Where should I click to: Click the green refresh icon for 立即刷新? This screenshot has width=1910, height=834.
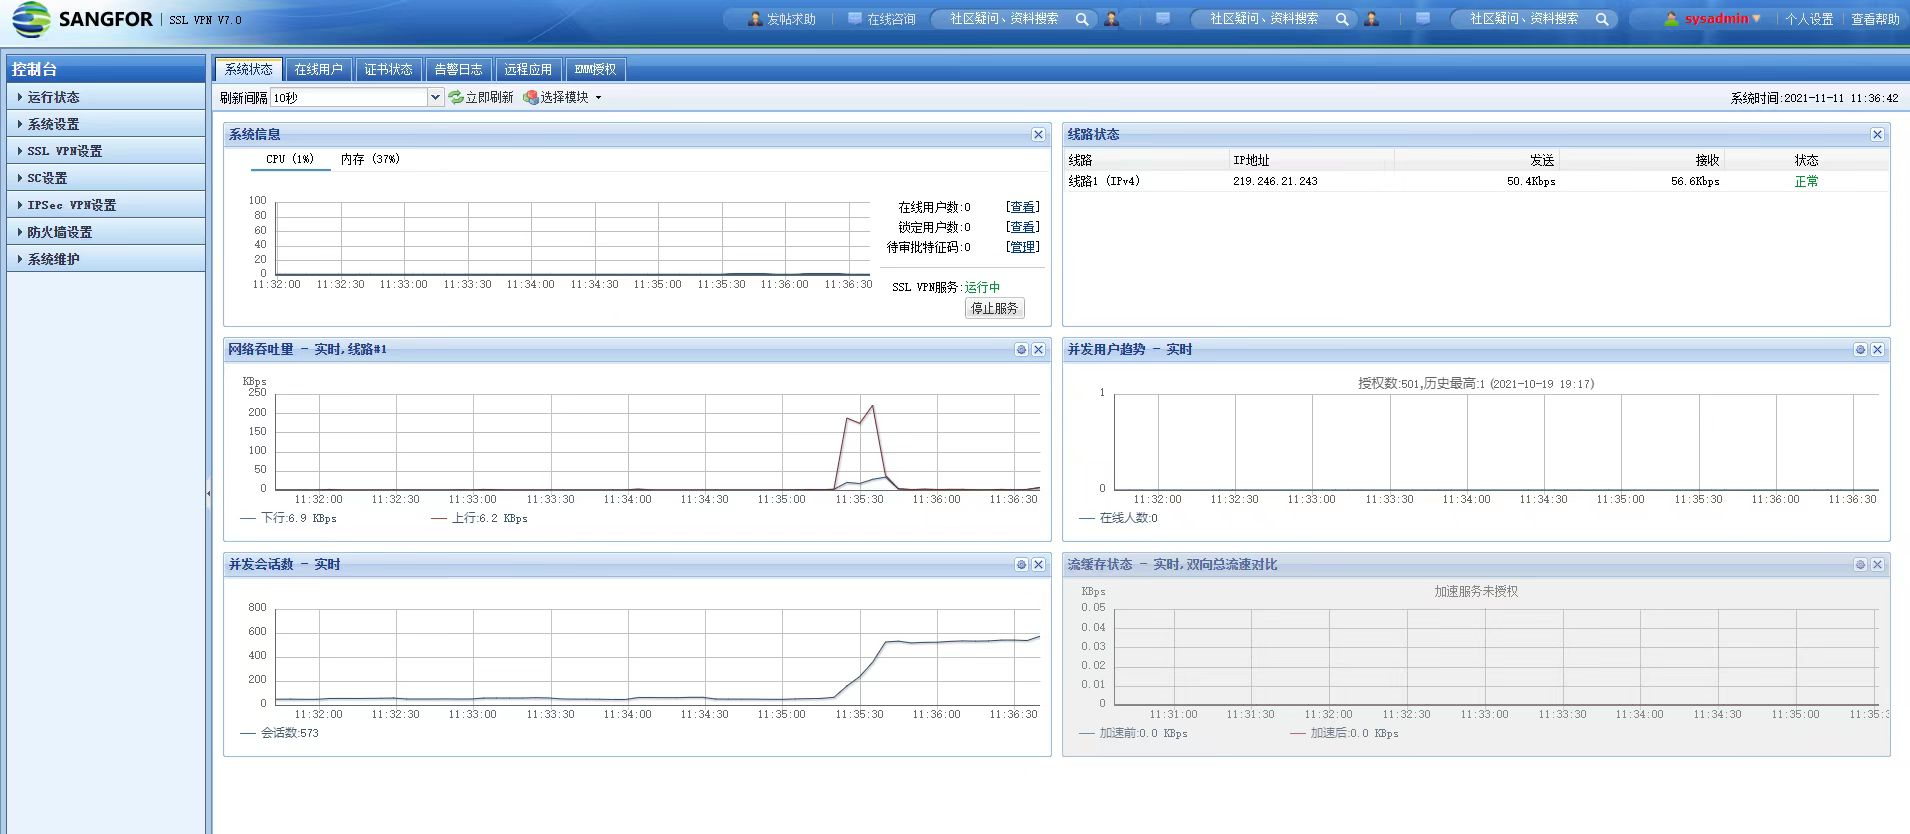click(456, 97)
